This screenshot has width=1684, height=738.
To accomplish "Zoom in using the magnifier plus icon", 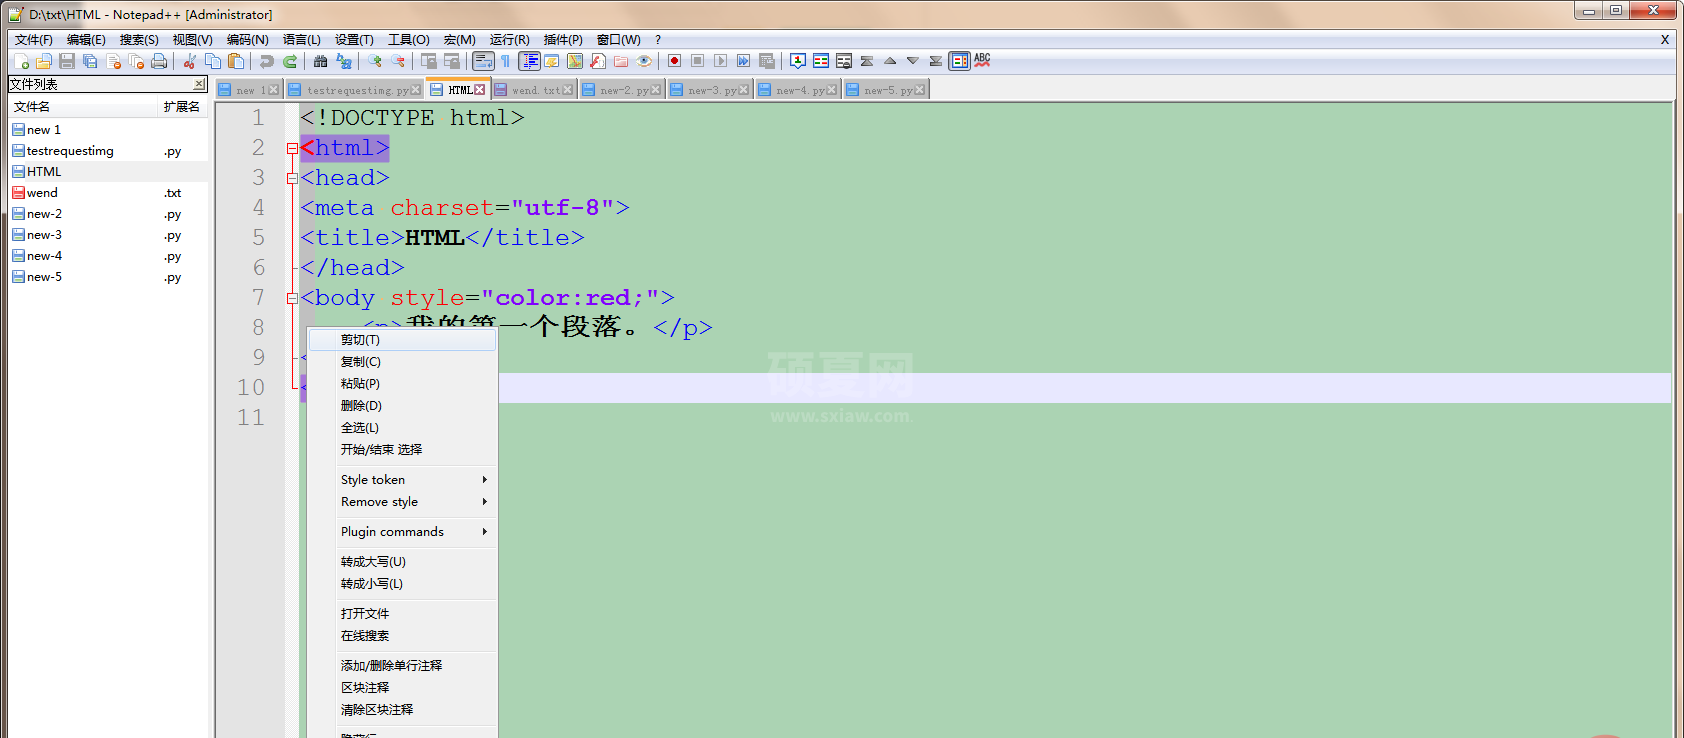I will pos(374,61).
